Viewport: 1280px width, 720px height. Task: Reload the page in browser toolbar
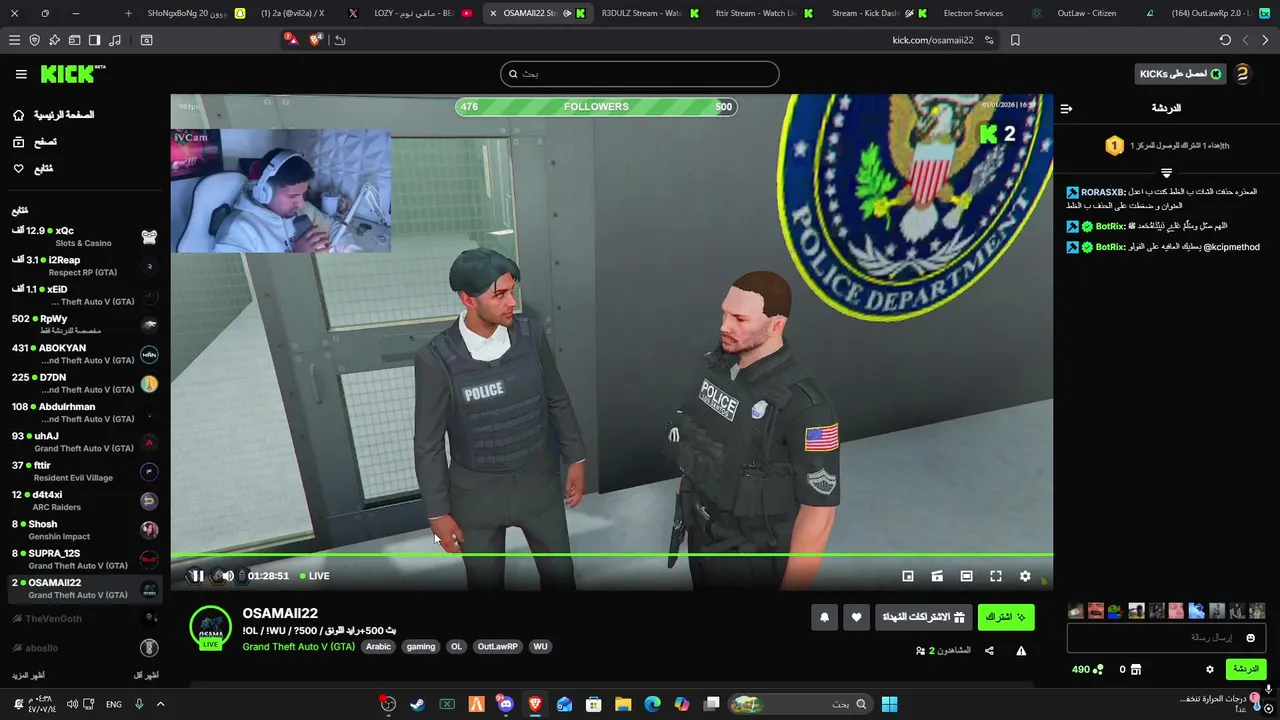[1225, 40]
